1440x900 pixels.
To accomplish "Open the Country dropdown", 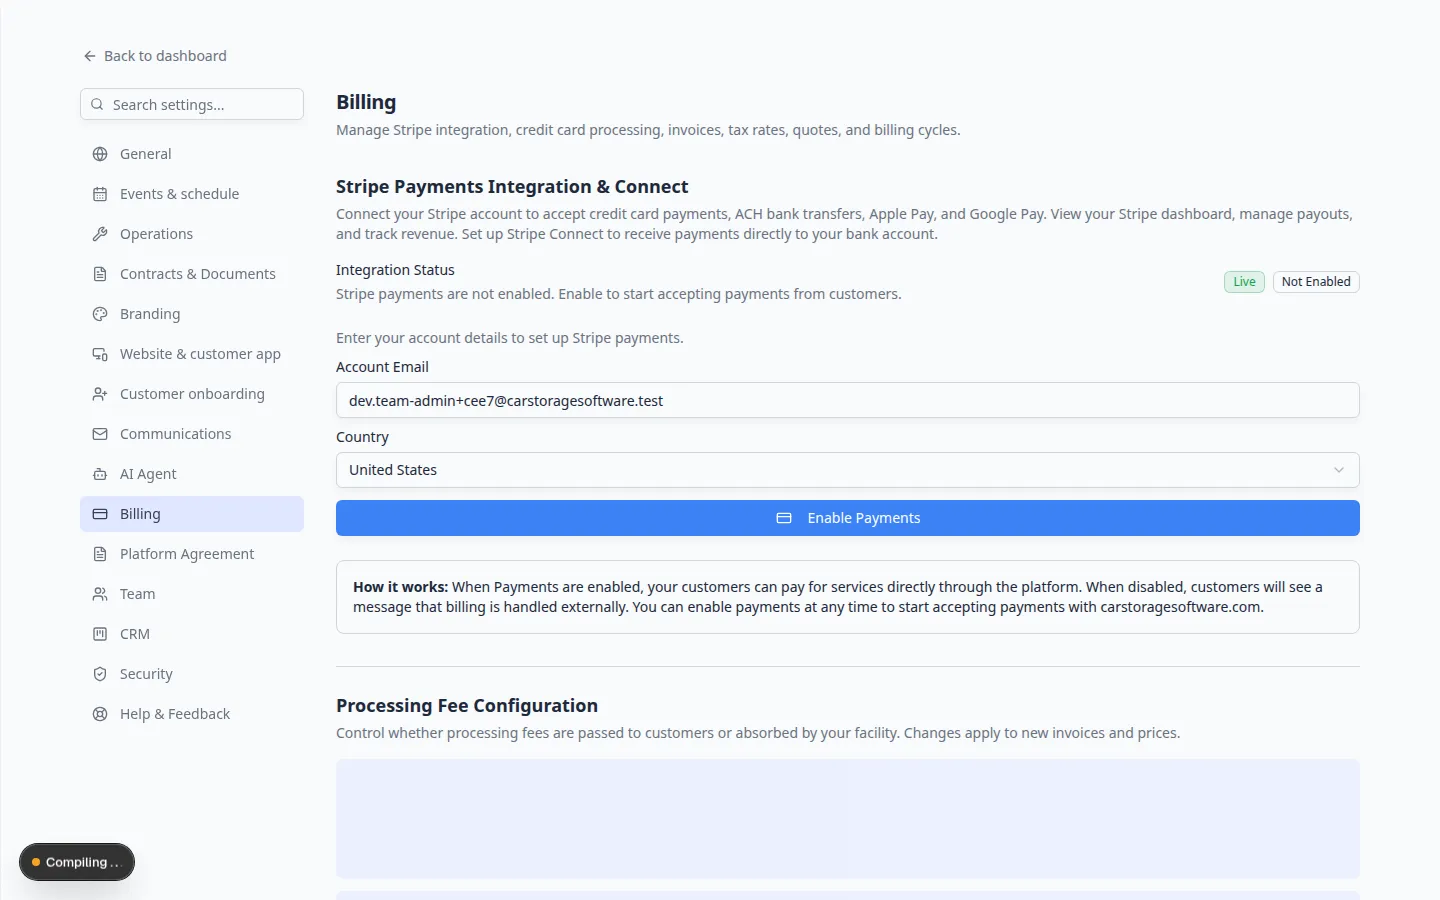I will tap(848, 470).
